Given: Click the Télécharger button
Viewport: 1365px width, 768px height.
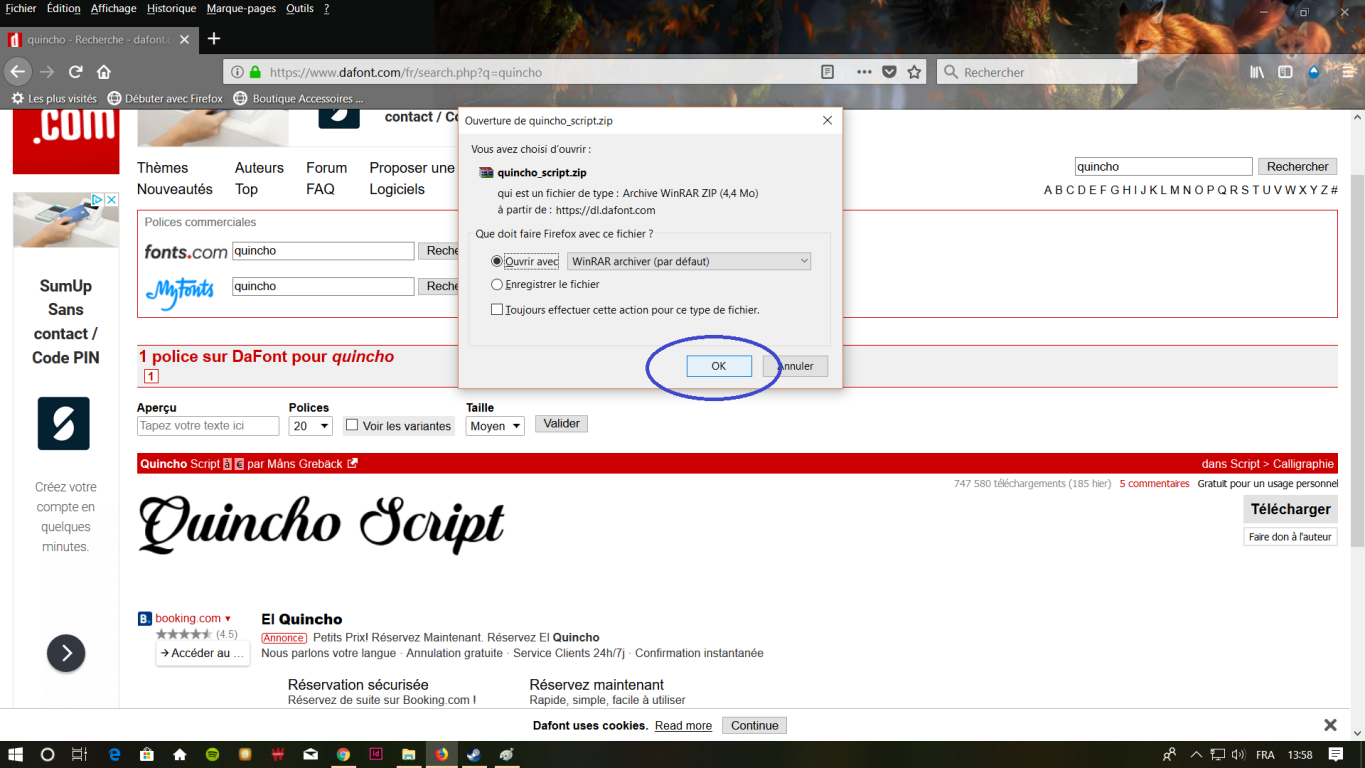Looking at the screenshot, I should click(1290, 509).
